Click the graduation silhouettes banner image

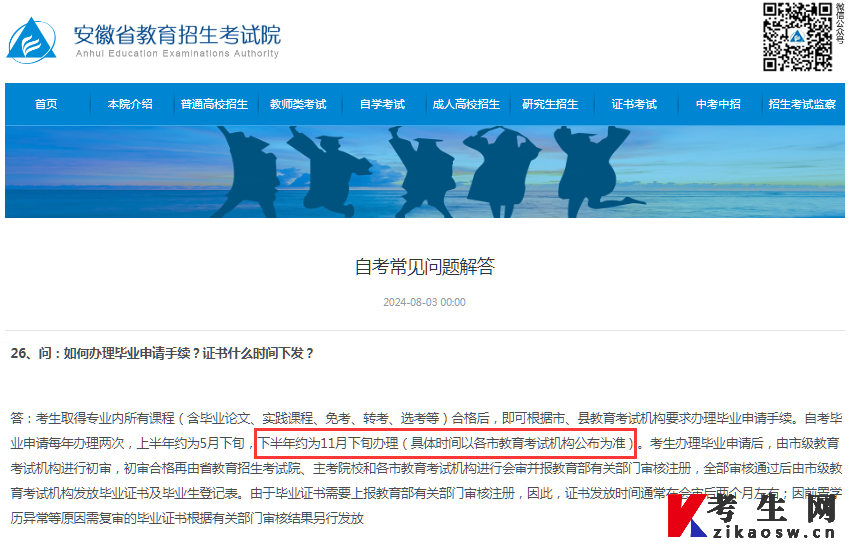tap(425, 172)
